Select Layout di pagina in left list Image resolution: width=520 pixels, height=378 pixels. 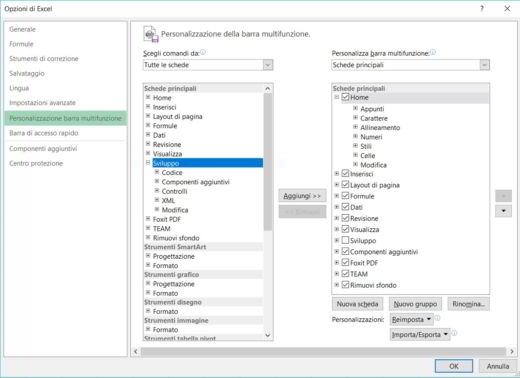tap(178, 116)
